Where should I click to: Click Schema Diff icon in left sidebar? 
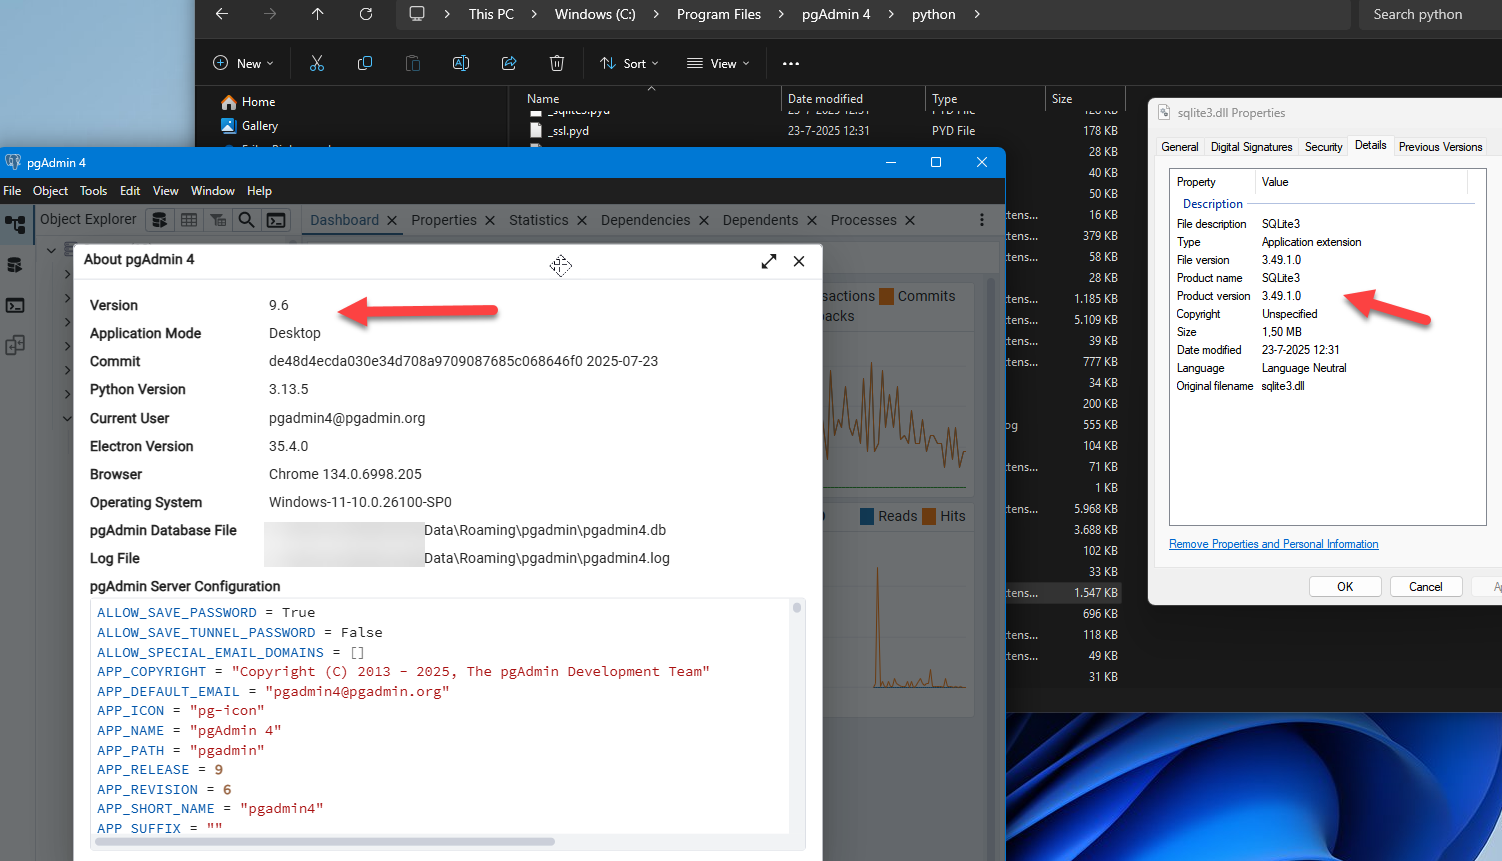[15, 346]
